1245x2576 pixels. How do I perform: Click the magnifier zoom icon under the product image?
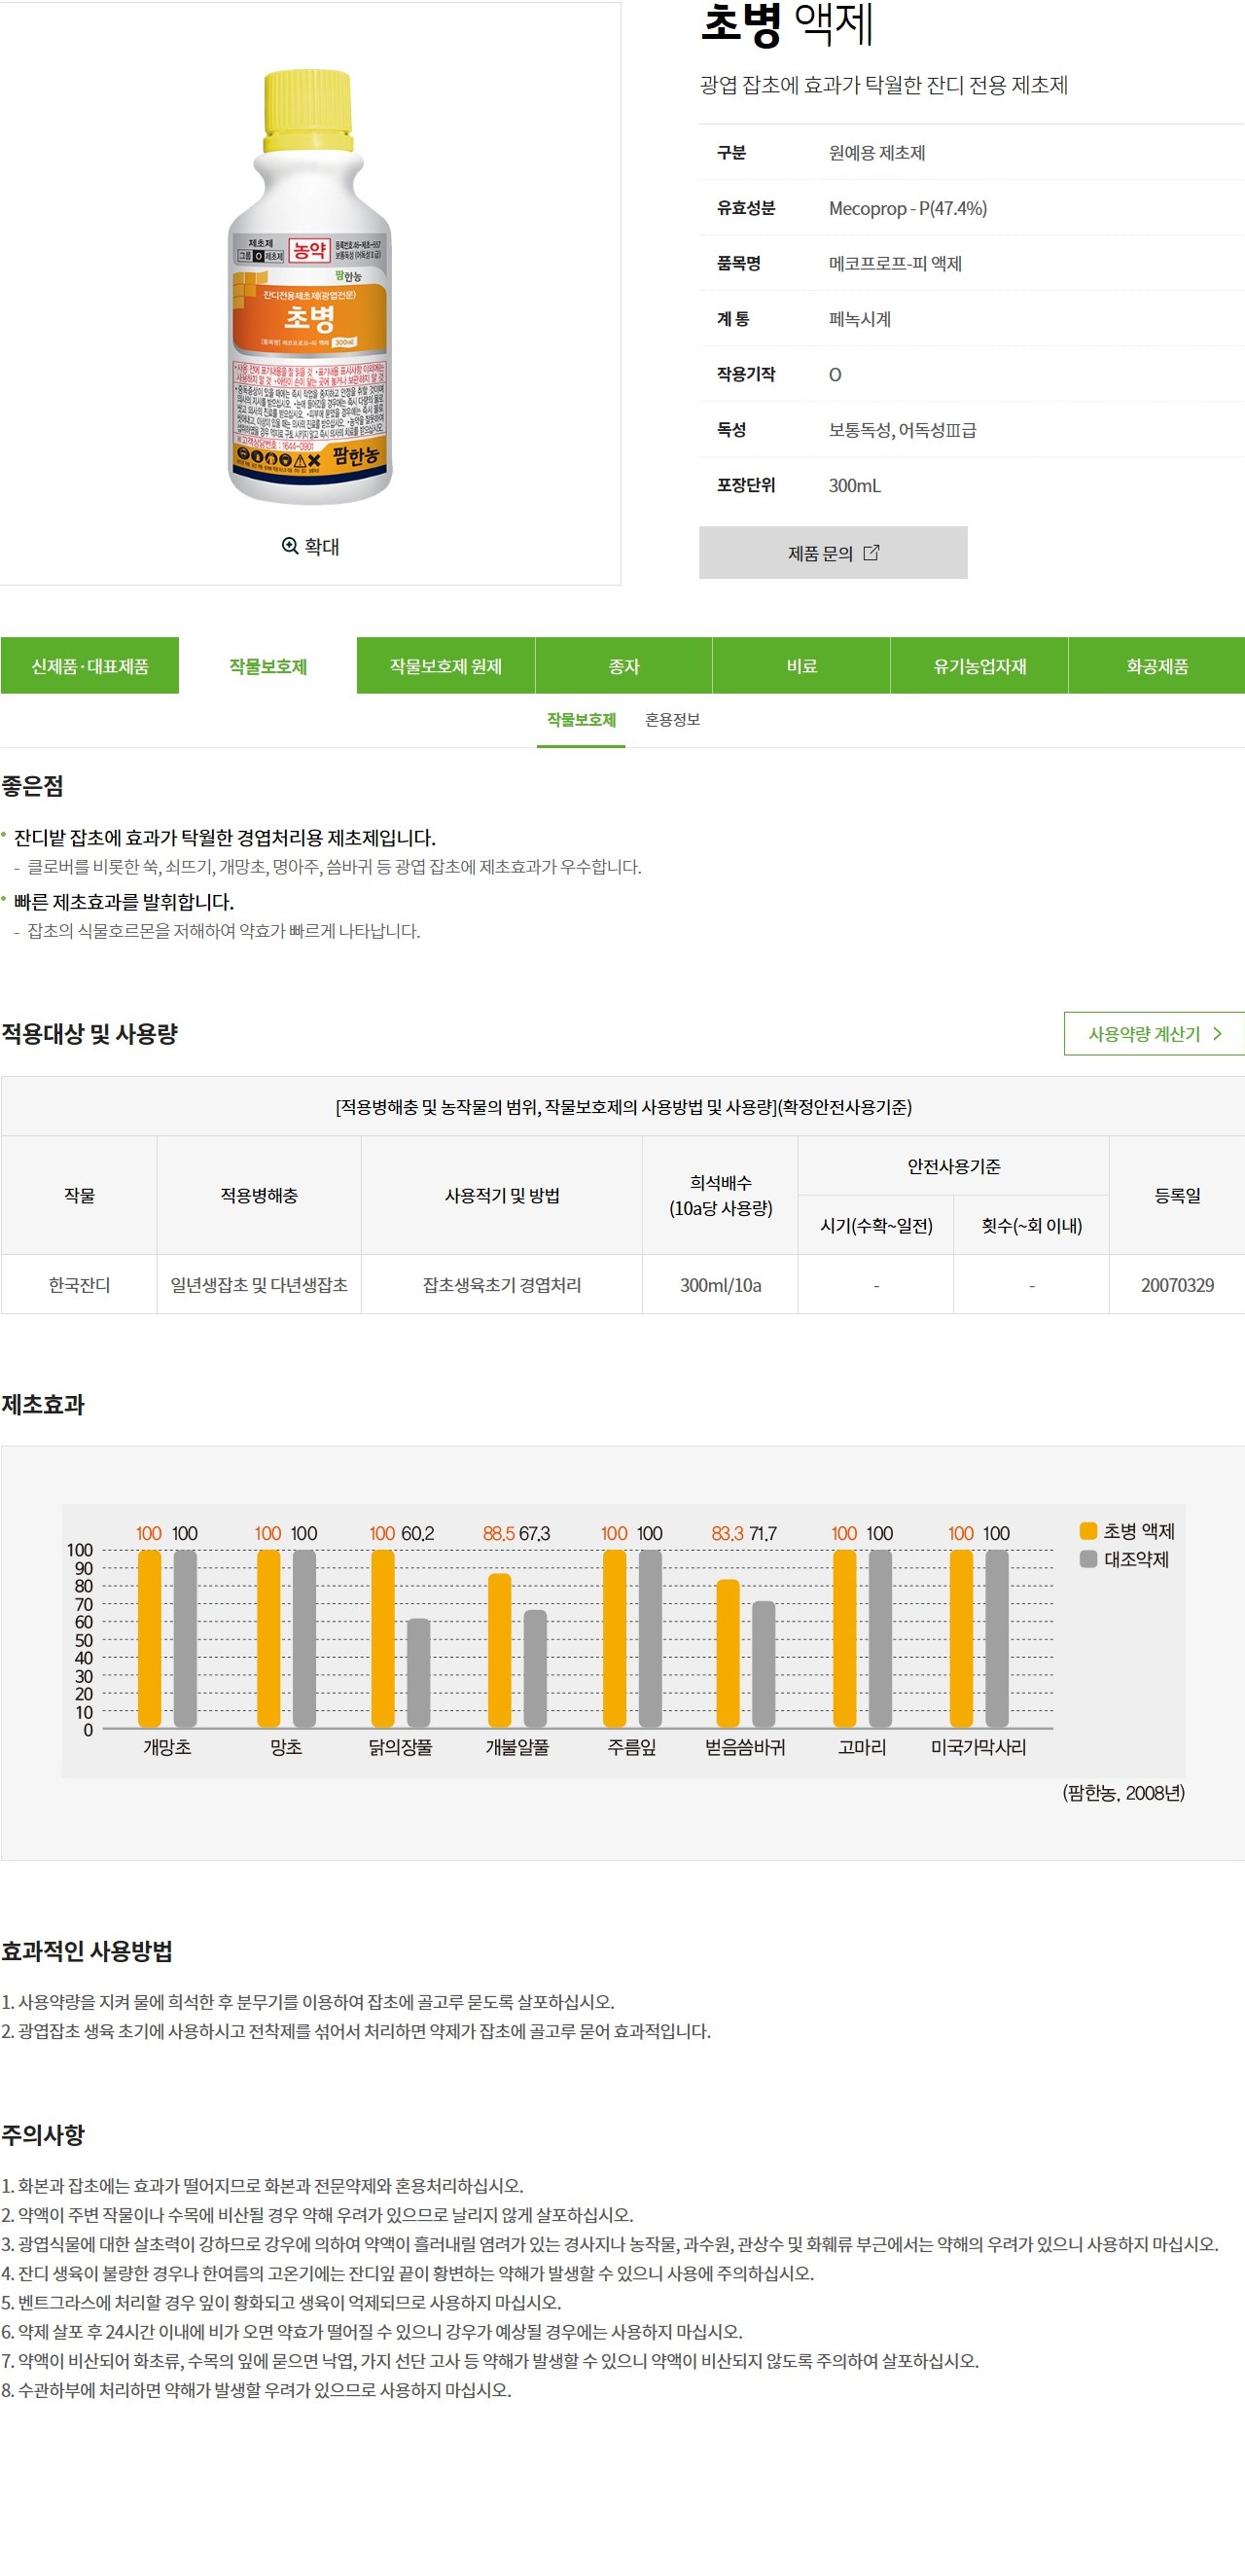(290, 545)
